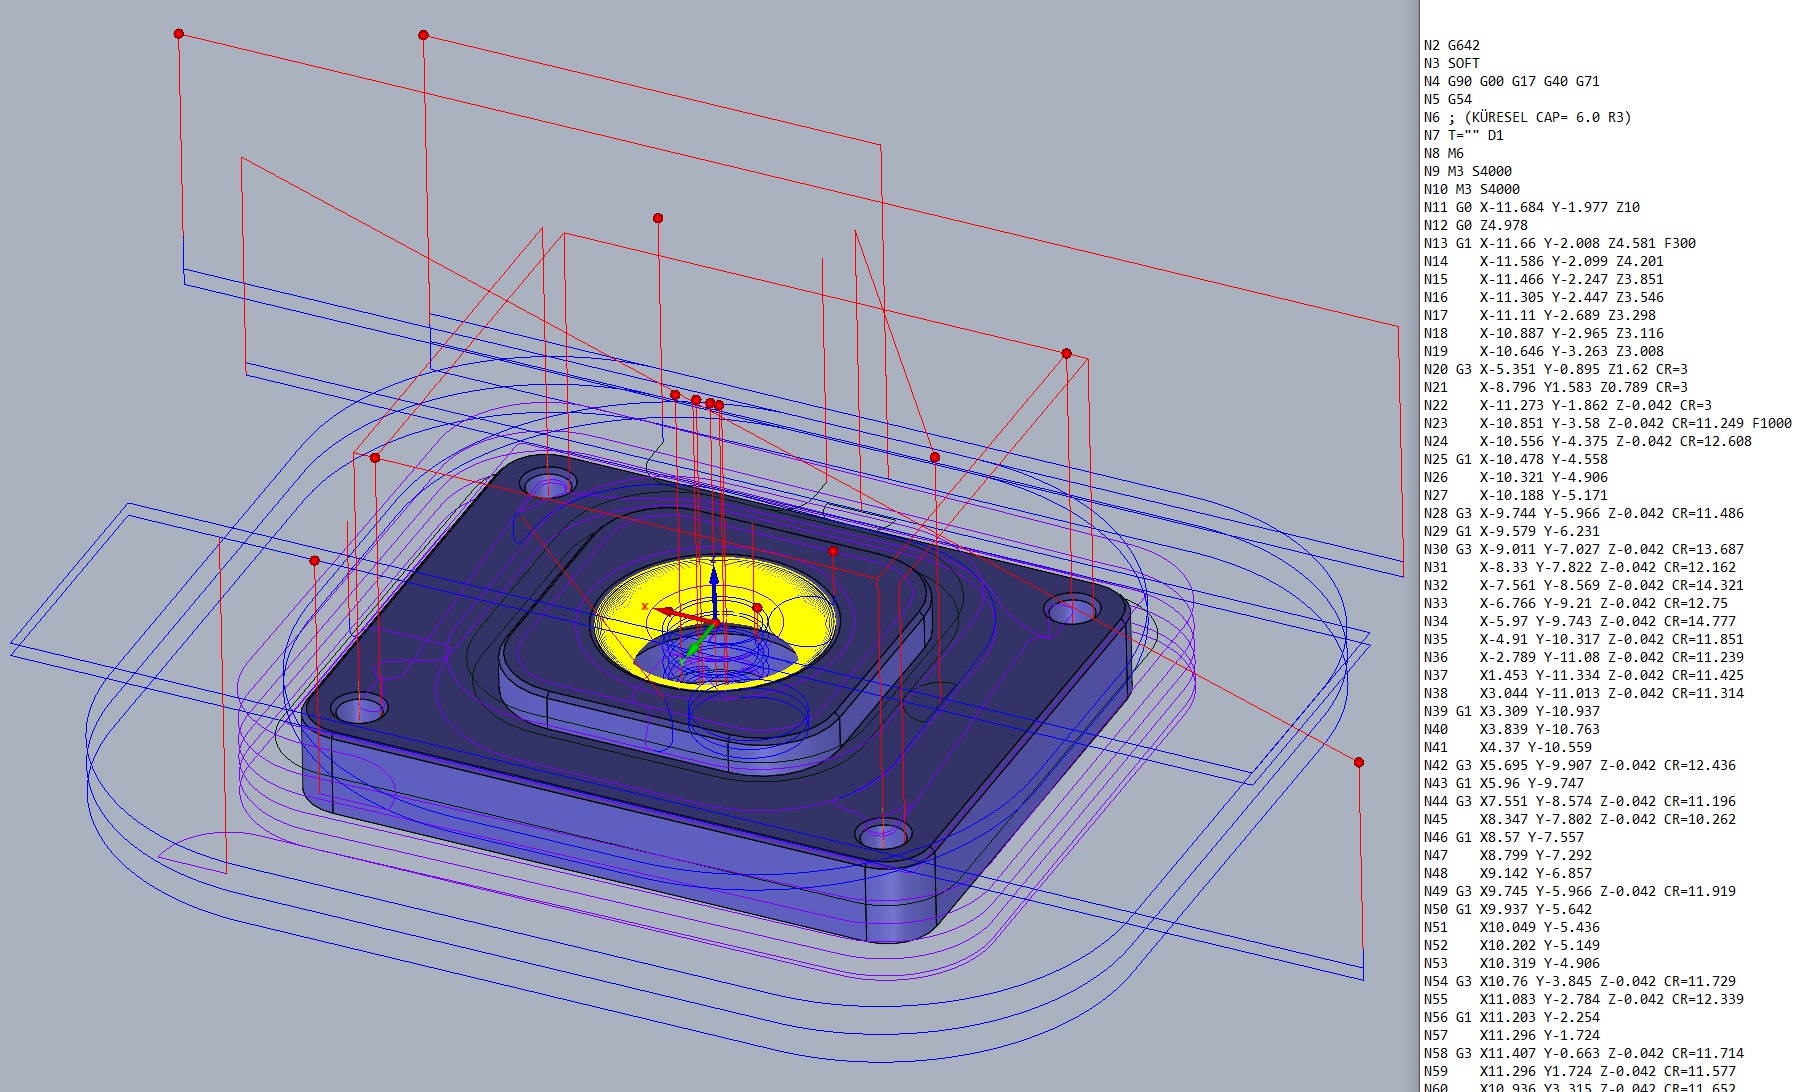The width and height of the screenshot is (1797, 1092).
Task: Click line "N52 X10.202 Y-5.149"
Action: (1512, 945)
